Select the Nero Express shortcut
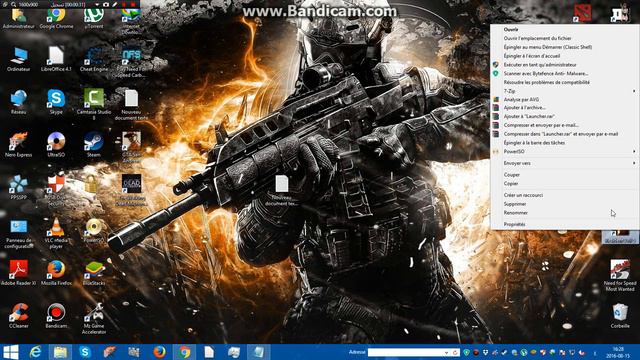Viewport: 640px width, 360px height. (18, 144)
